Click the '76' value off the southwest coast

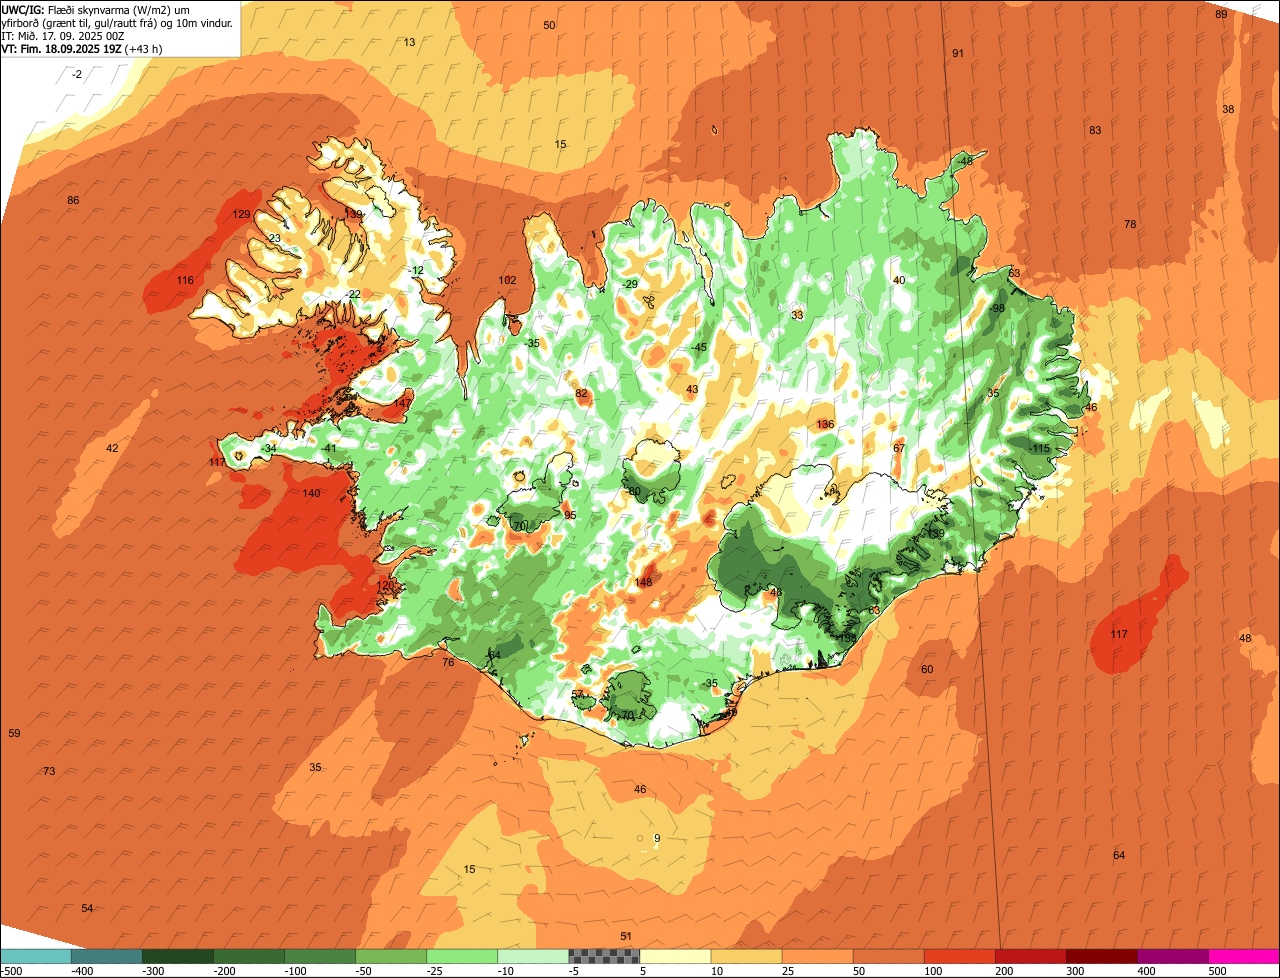(x=448, y=662)
